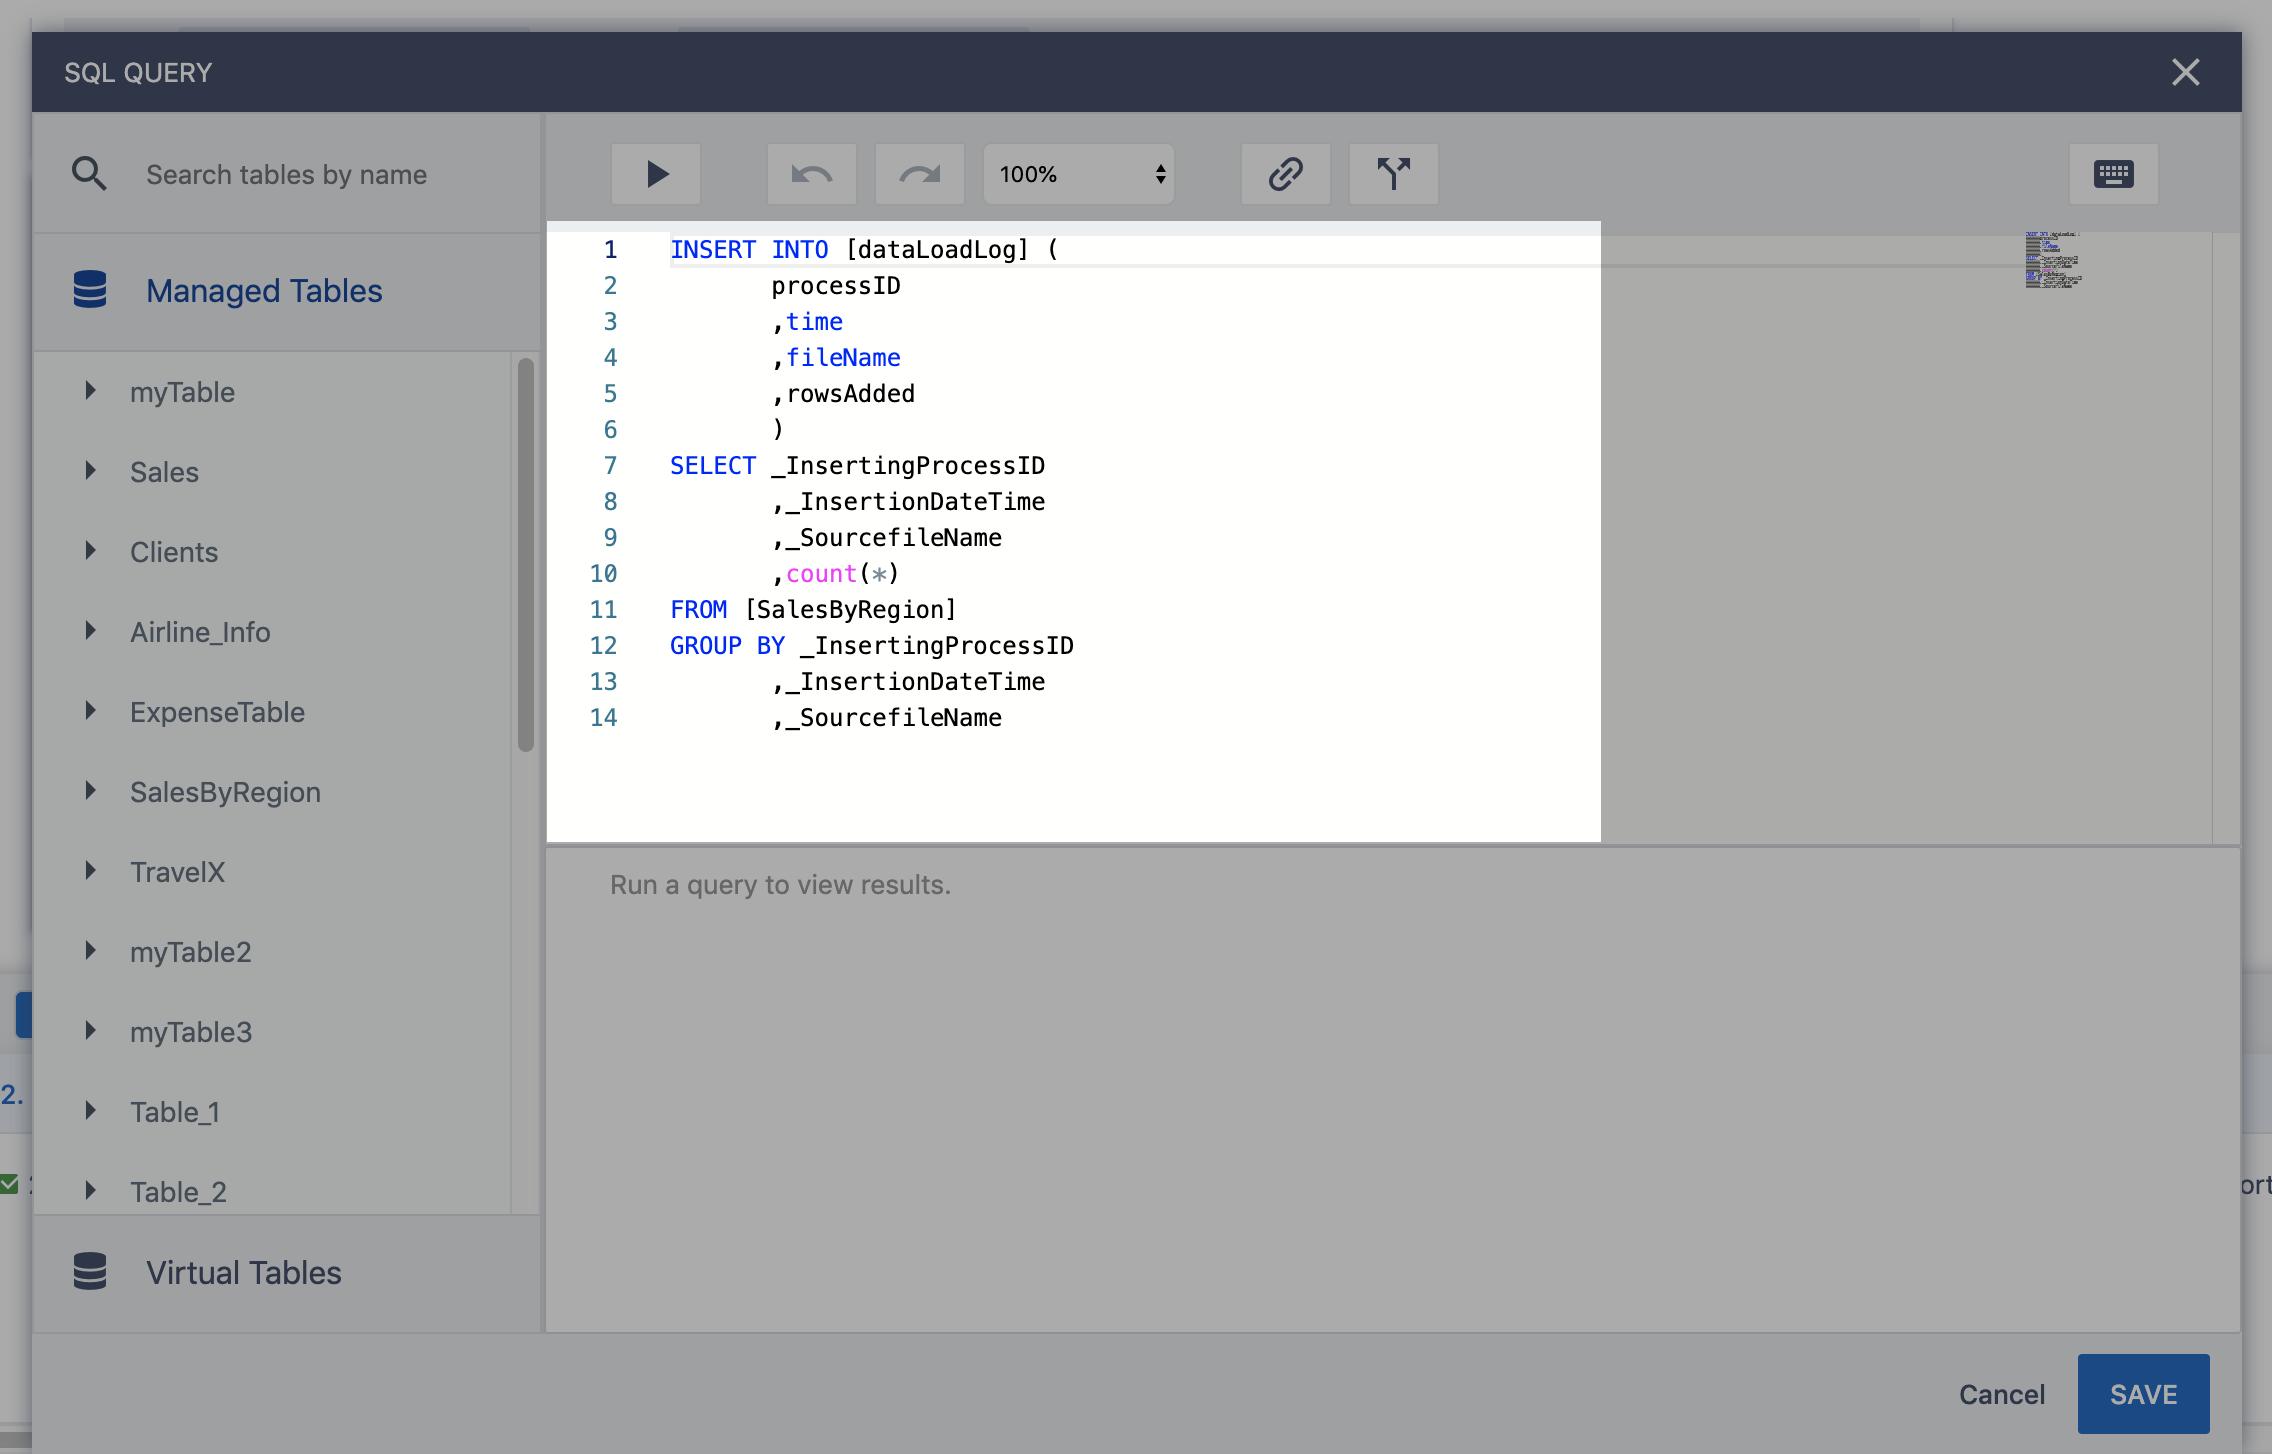Click the table list scrollbar
Image resolution: width=2272 pixels, height=1454 pixels.
(526, 555)
